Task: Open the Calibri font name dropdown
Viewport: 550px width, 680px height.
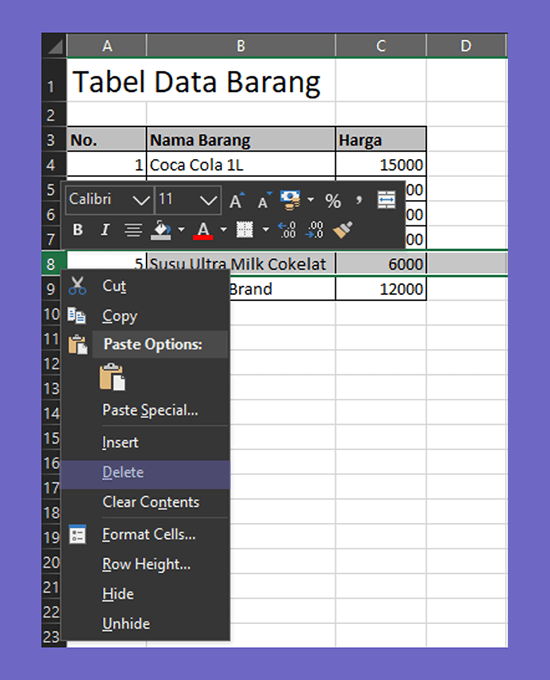Action: (141, 200)
